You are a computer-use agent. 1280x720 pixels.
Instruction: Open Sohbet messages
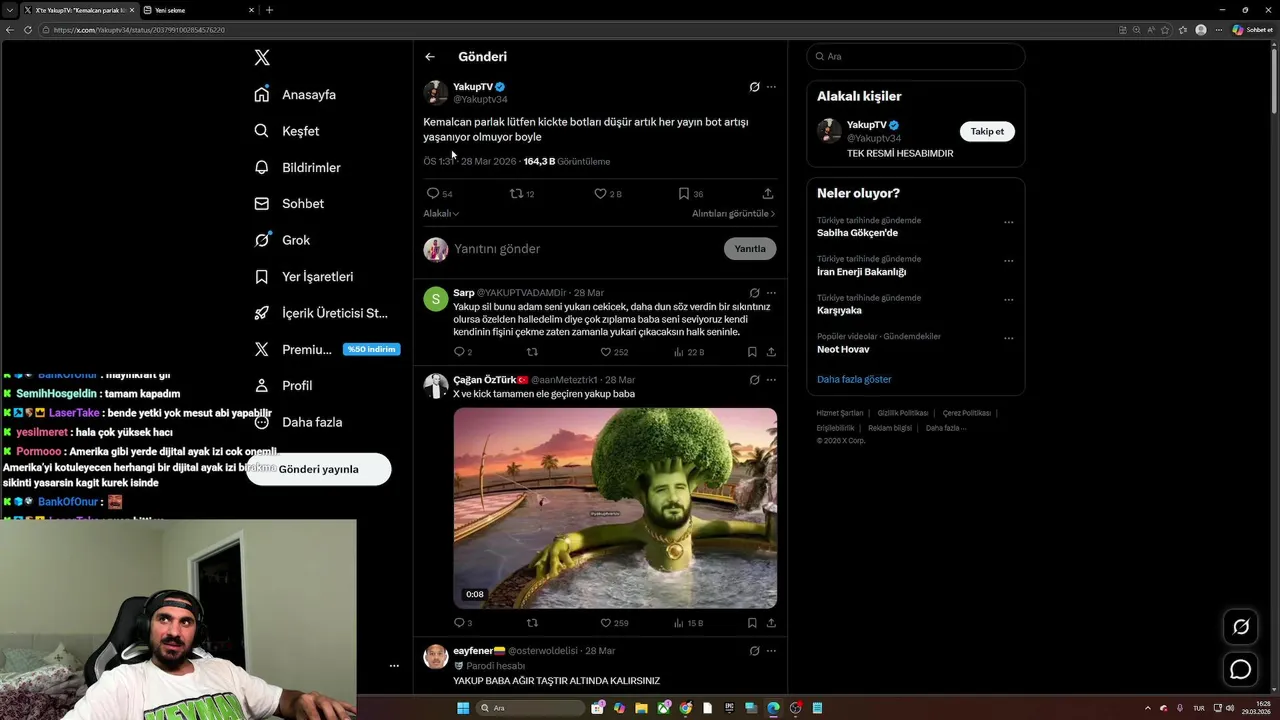click(289, 204)
